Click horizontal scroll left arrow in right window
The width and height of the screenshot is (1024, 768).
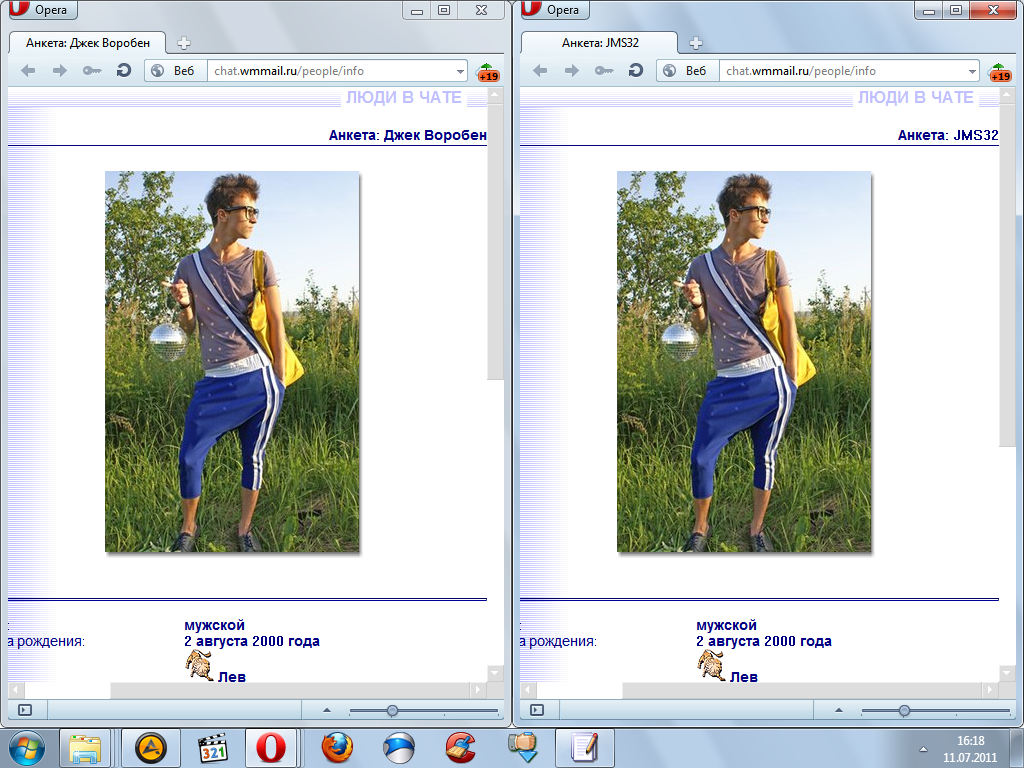[x=528, y=689]
